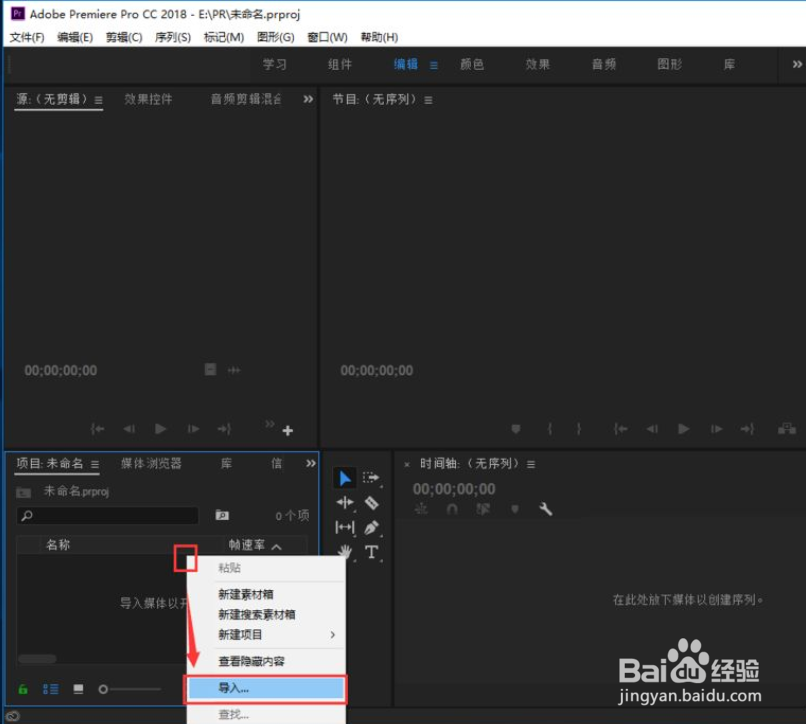This screenshot has height=724, width=806.
Task: Mark In point in program monitor
Action: (x=549, y=428)
